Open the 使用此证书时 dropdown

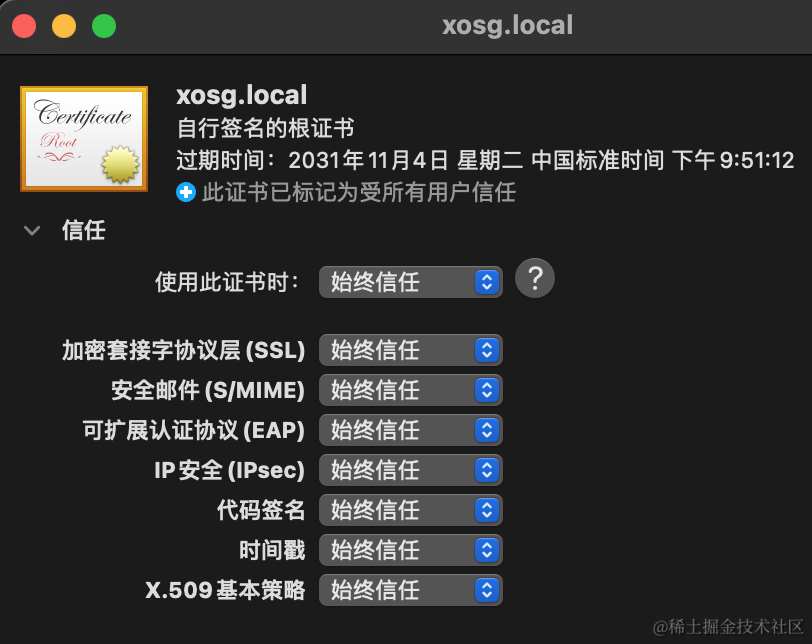tap(410, 281)
